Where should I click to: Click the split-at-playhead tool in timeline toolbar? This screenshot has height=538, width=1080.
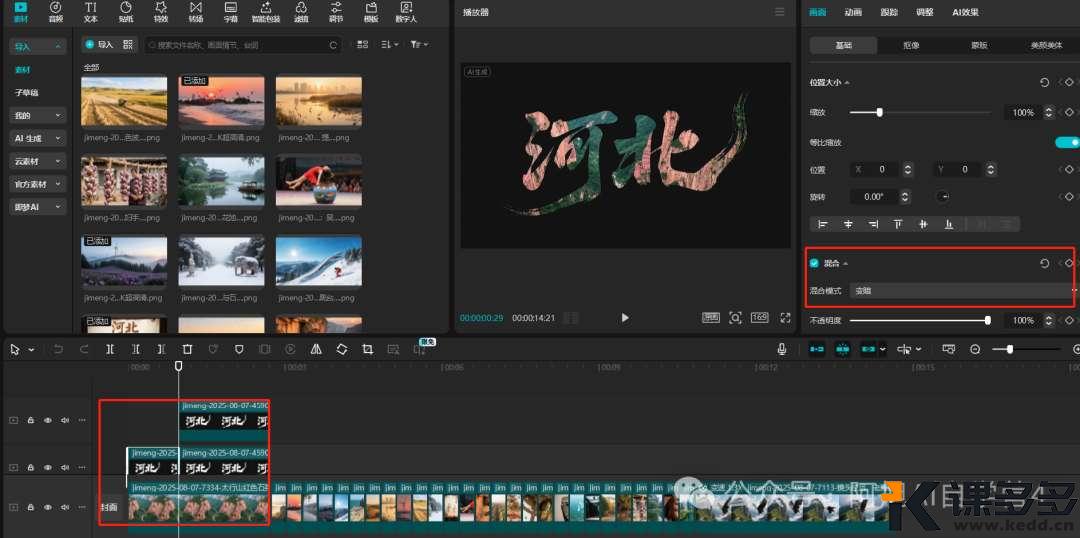pos(110,349)
